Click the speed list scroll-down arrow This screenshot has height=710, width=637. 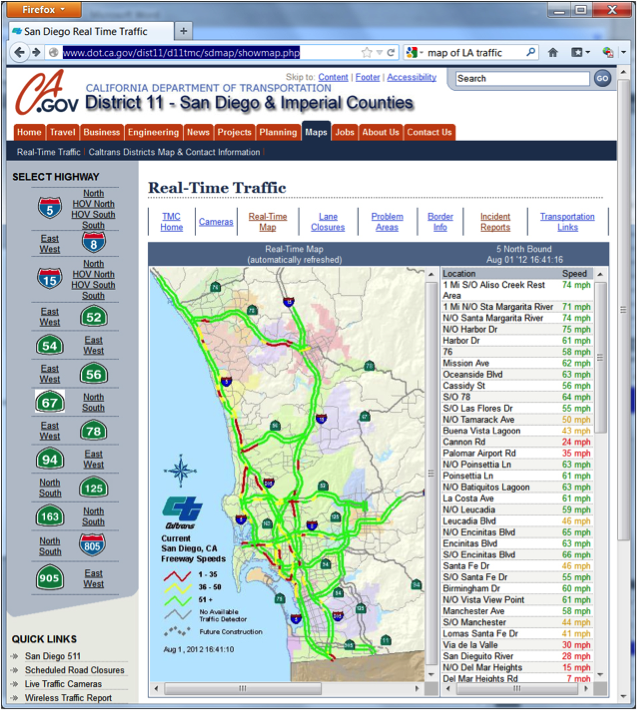(600, 674)
